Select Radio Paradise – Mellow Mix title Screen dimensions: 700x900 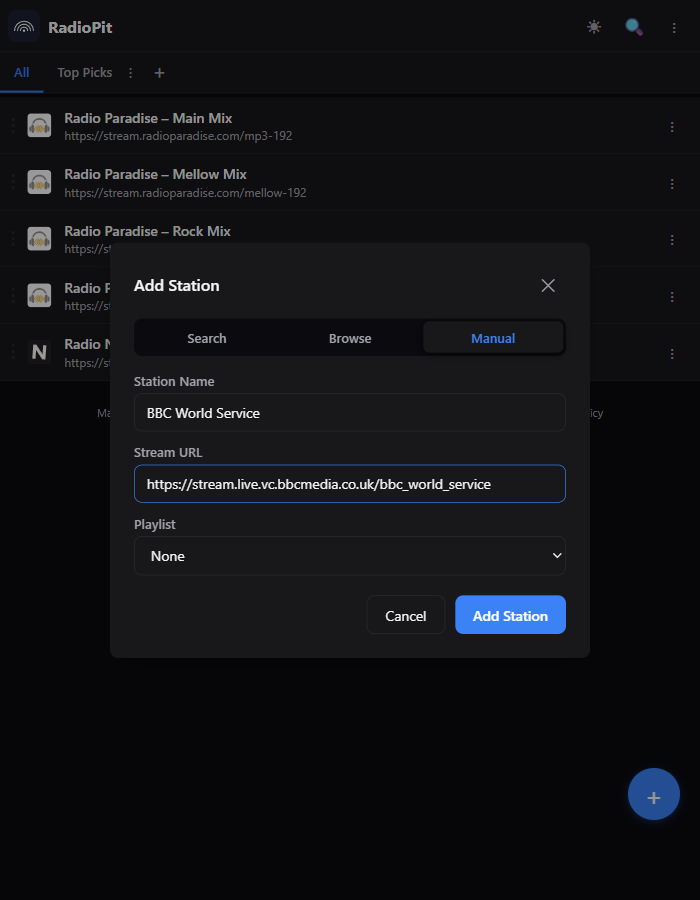[155, 174]
